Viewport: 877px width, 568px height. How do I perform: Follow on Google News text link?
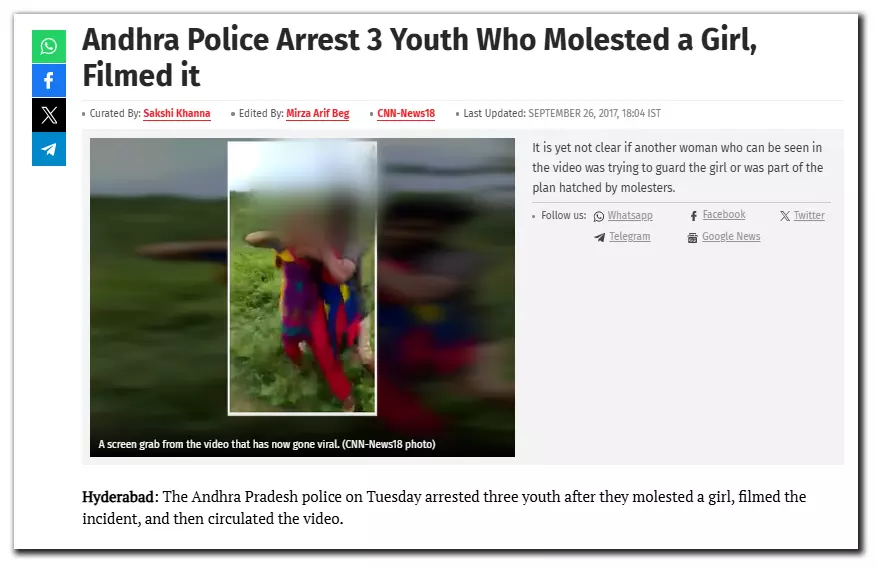point(731,236)
